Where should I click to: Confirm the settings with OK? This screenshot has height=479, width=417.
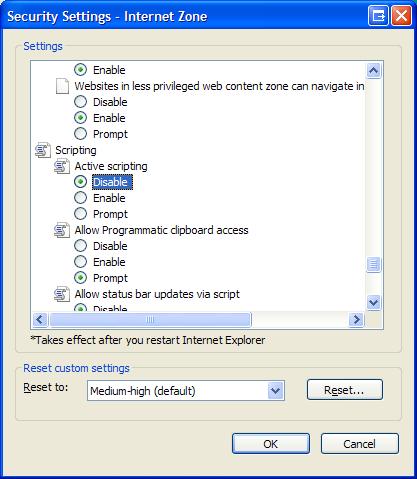point(271,444)
